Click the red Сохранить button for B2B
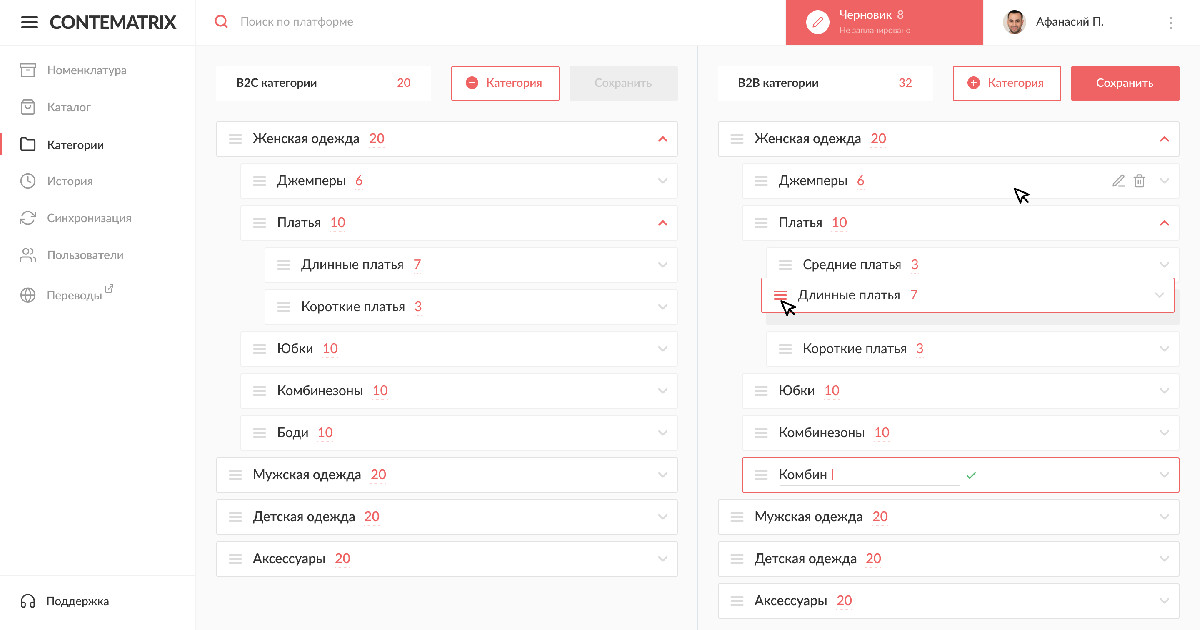This screenshot has width=1200, height=630. (1124, 83)
